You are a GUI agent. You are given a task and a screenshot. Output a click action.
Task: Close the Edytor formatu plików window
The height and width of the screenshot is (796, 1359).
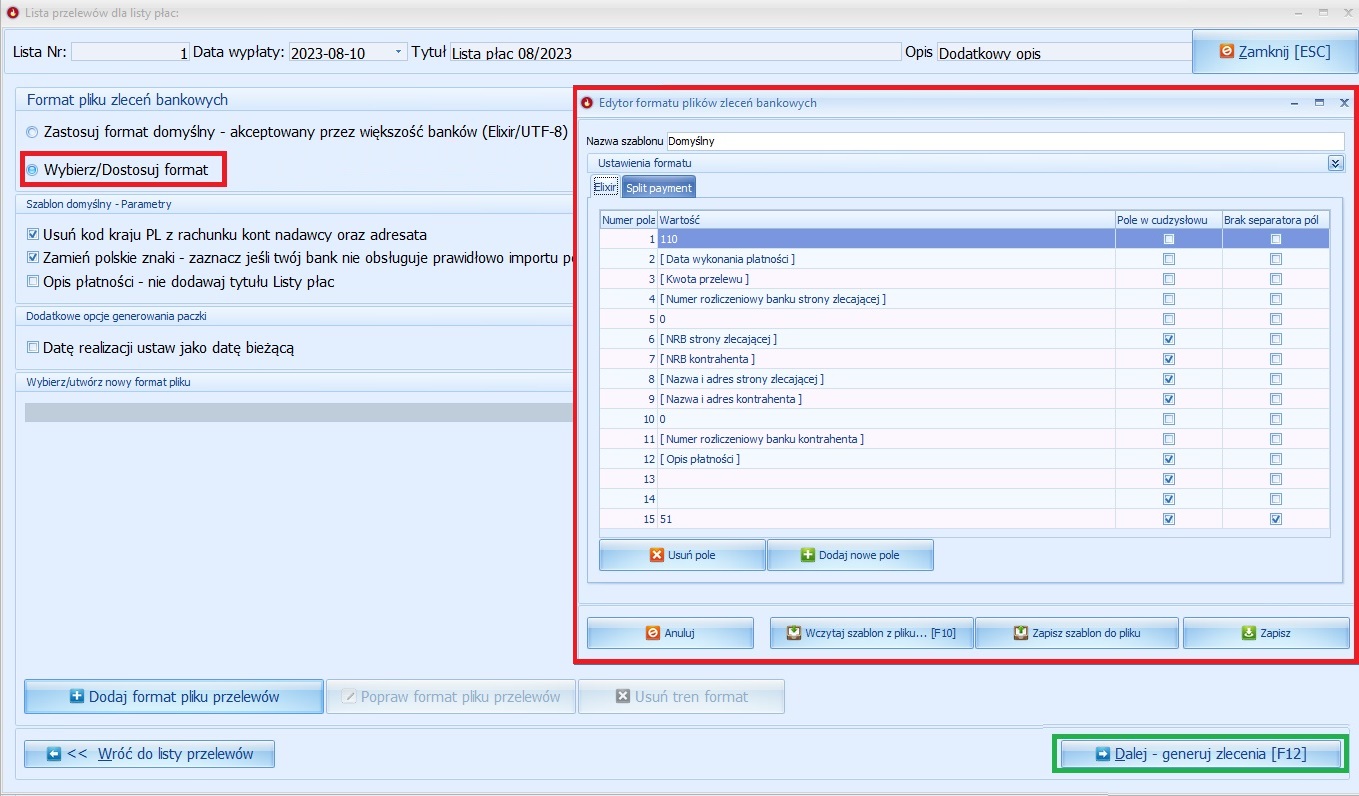point(1344,102)
